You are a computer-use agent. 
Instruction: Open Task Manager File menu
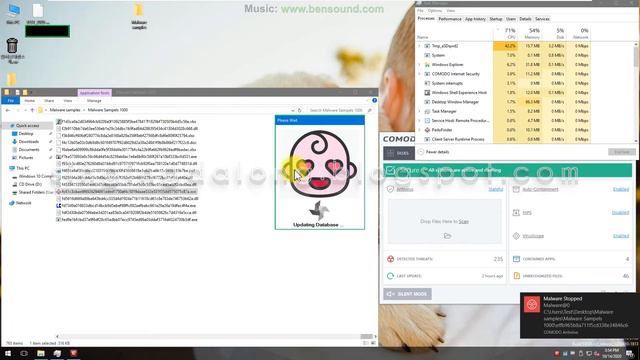coord(420,11)
